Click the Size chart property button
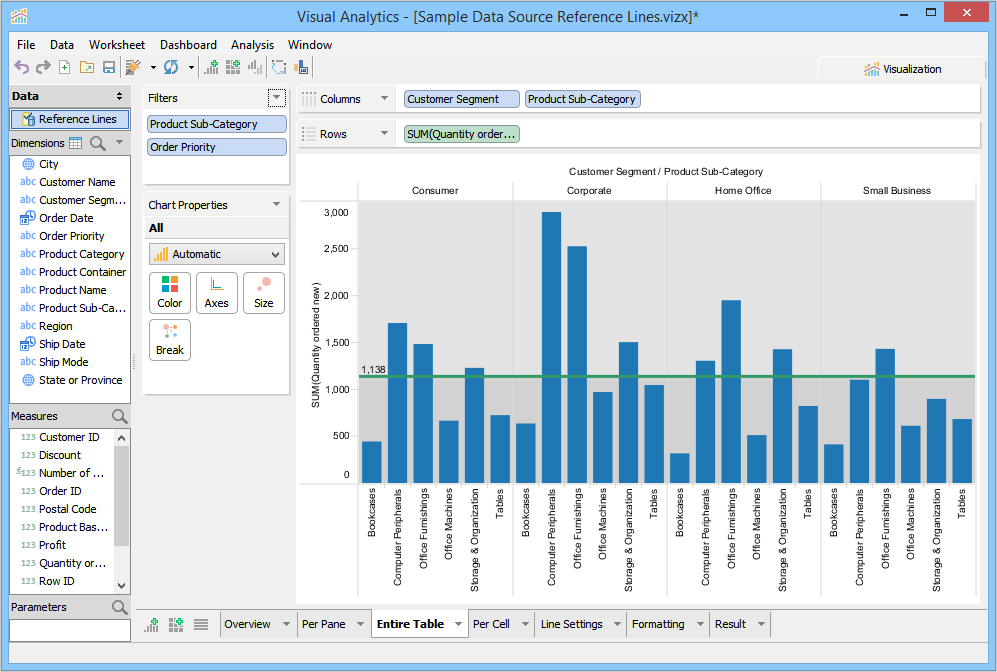Image resolution: width=997 pixels, height=672 pixels. (264, 292)
